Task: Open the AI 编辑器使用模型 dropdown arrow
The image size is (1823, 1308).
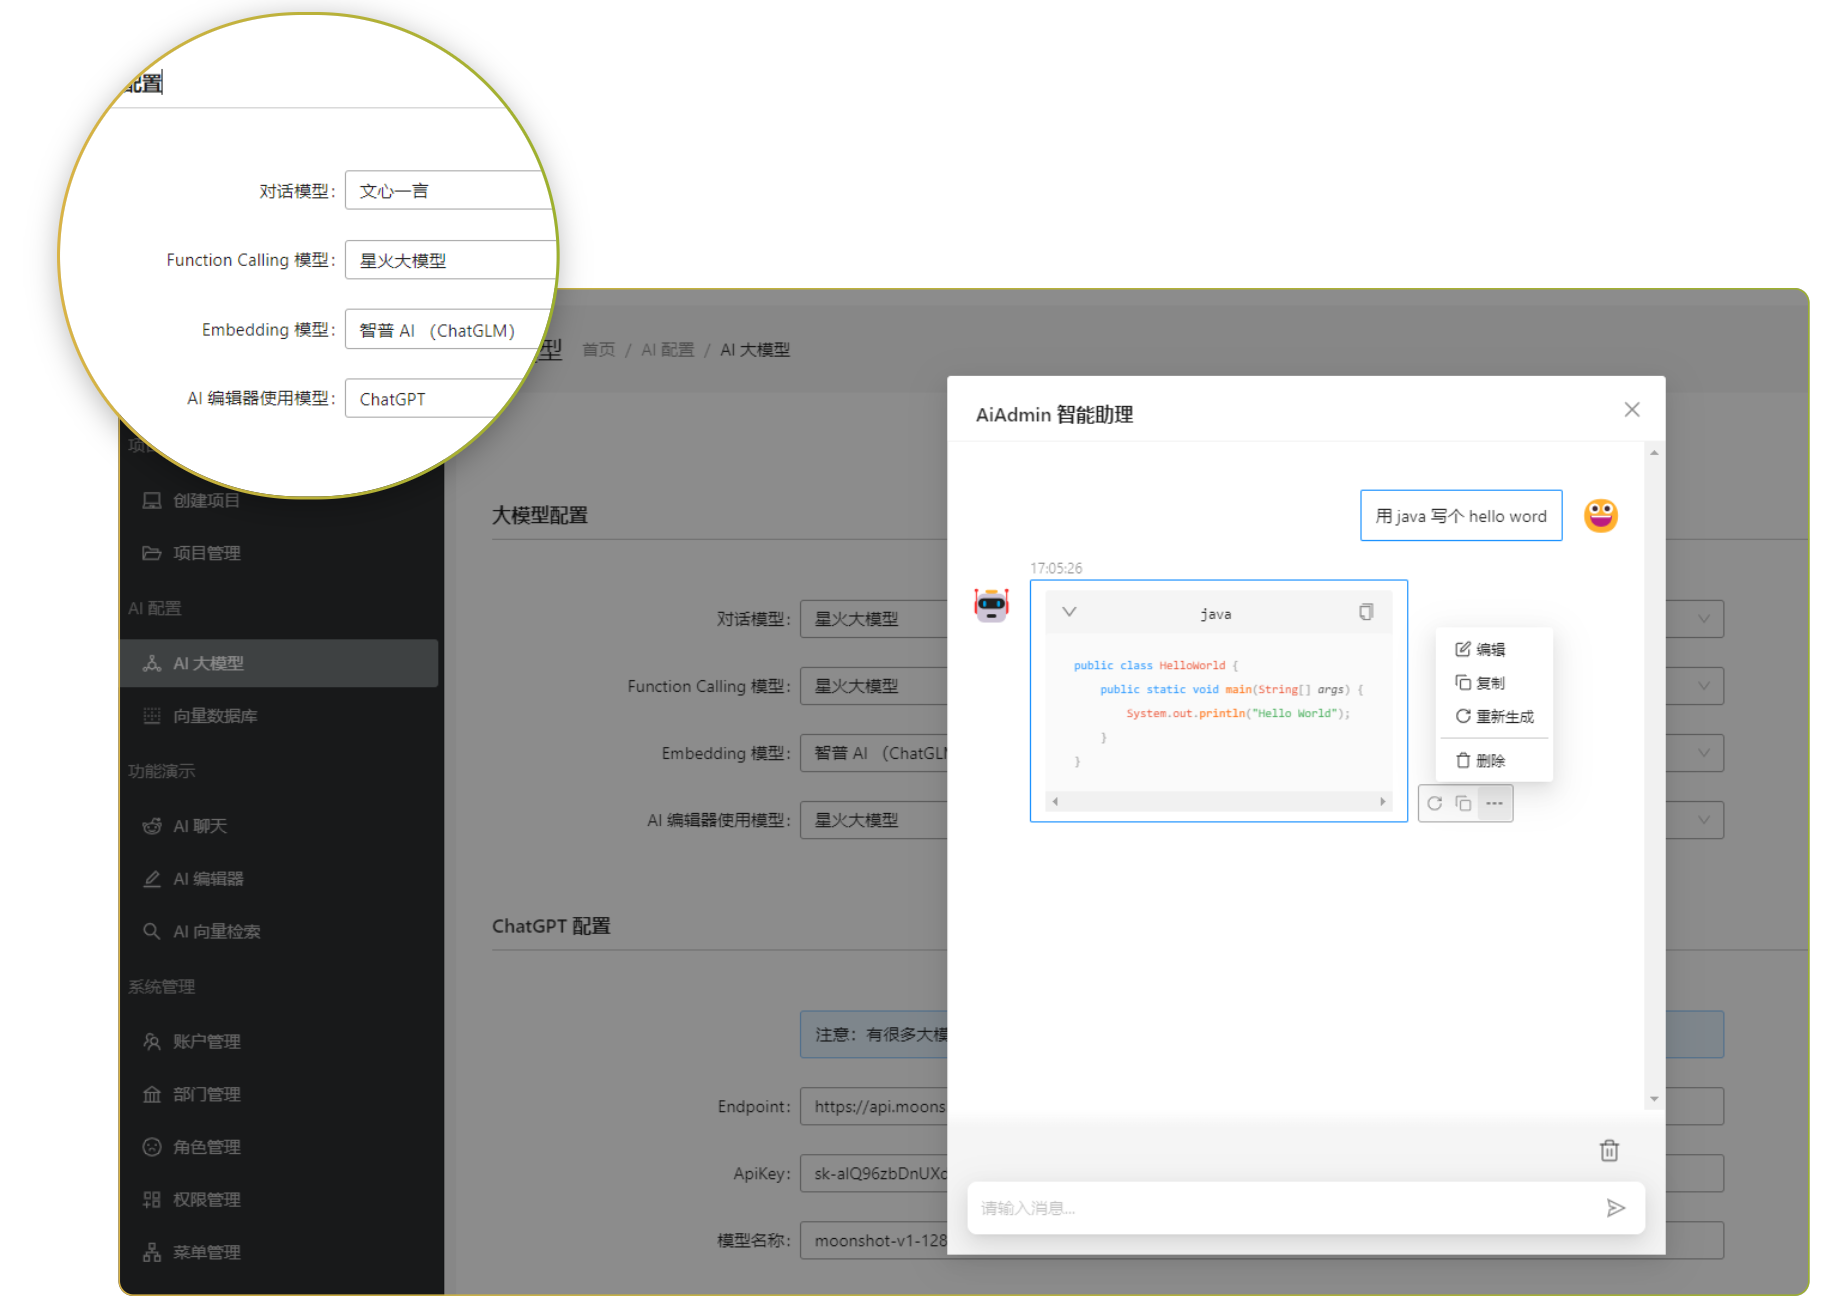Action: click(1704, 819)
